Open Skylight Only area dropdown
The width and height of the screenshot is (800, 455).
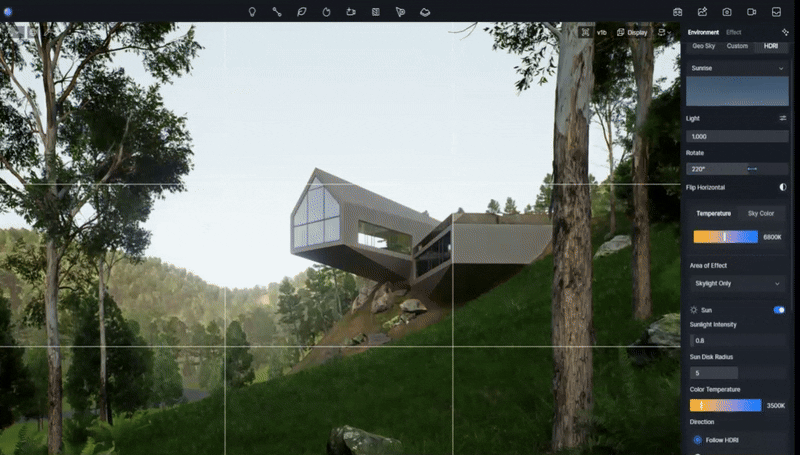tap(737, 284)
